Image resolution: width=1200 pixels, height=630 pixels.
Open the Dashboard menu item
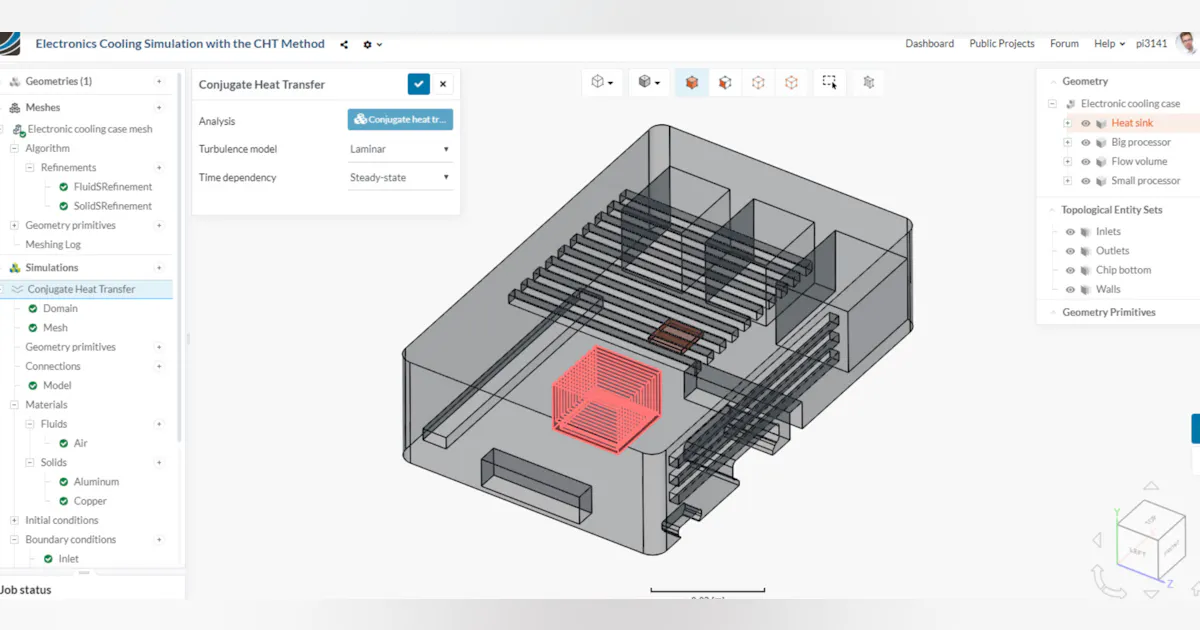(930, 44)
